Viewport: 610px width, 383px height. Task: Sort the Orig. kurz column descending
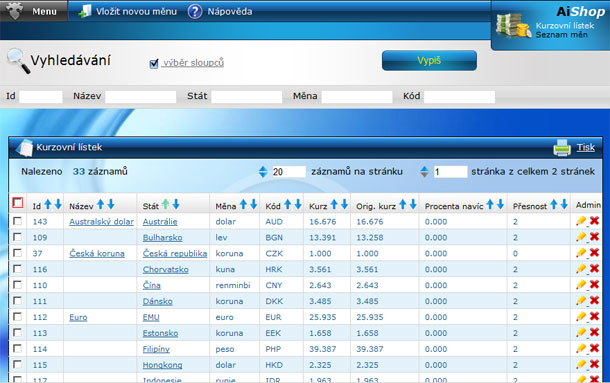point(413,204)
